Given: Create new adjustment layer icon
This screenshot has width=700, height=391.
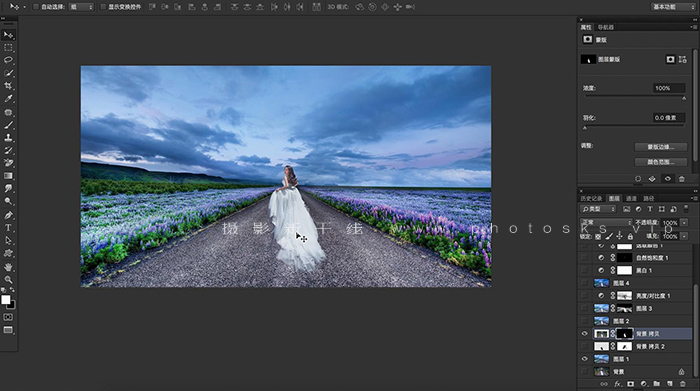Looking at the screenshot, I should pos(643,384).
